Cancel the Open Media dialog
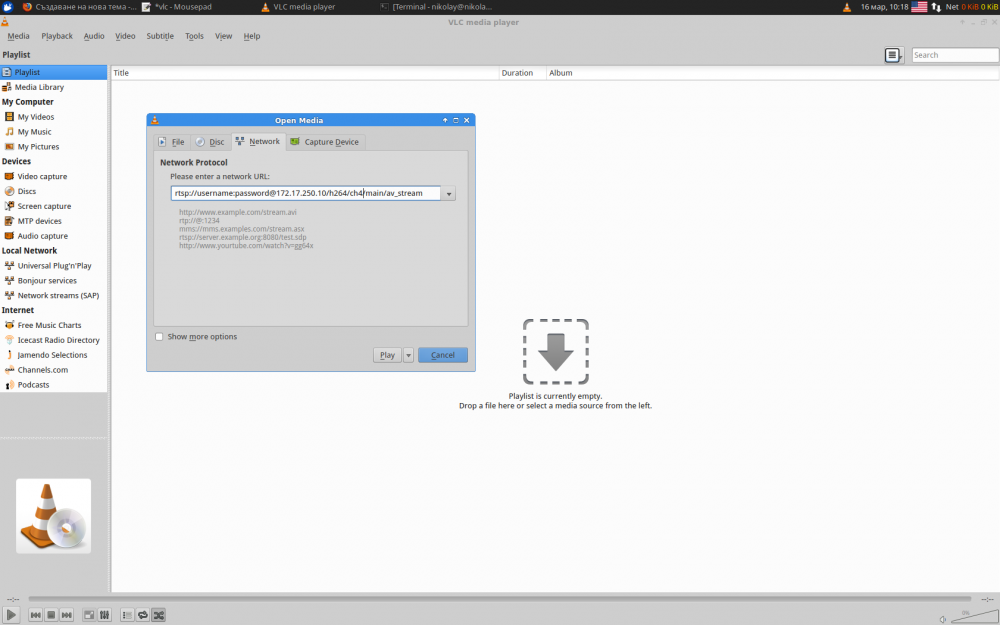The image size is (1000, 625). click(442, 355)
